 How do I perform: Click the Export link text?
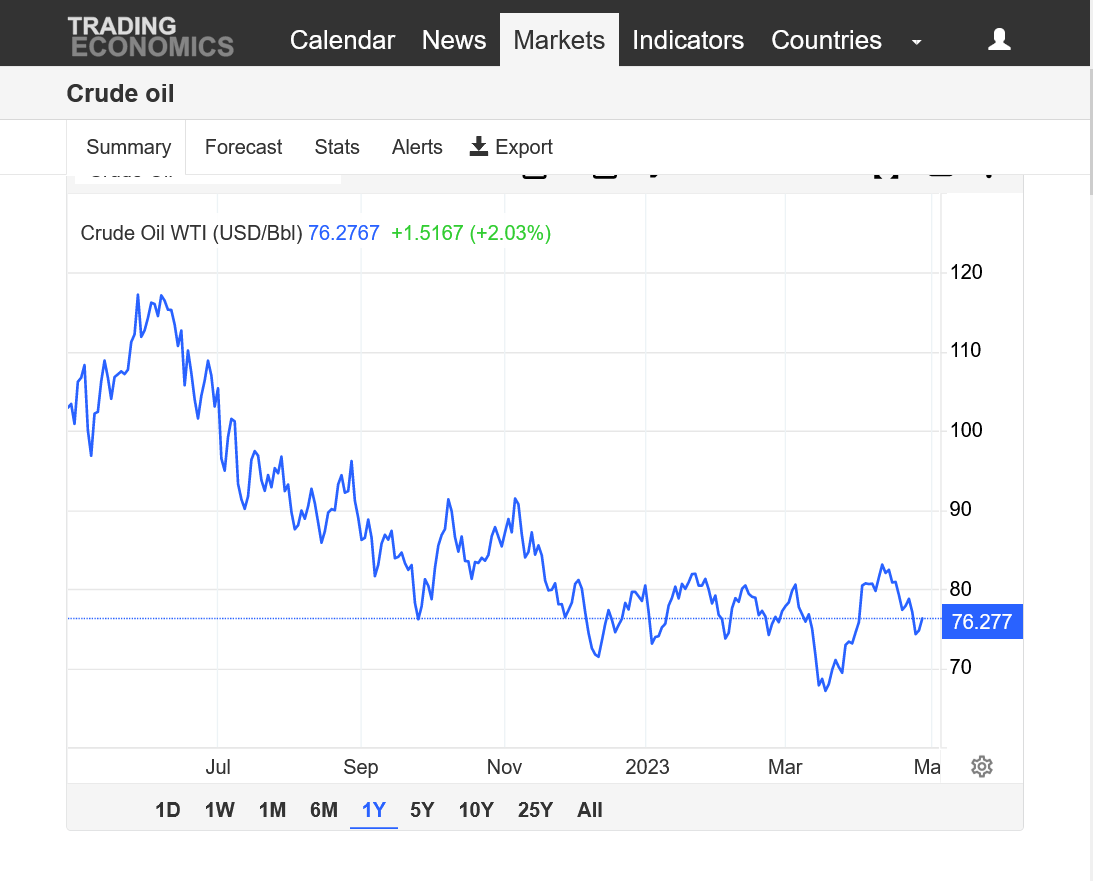point(523,147)
